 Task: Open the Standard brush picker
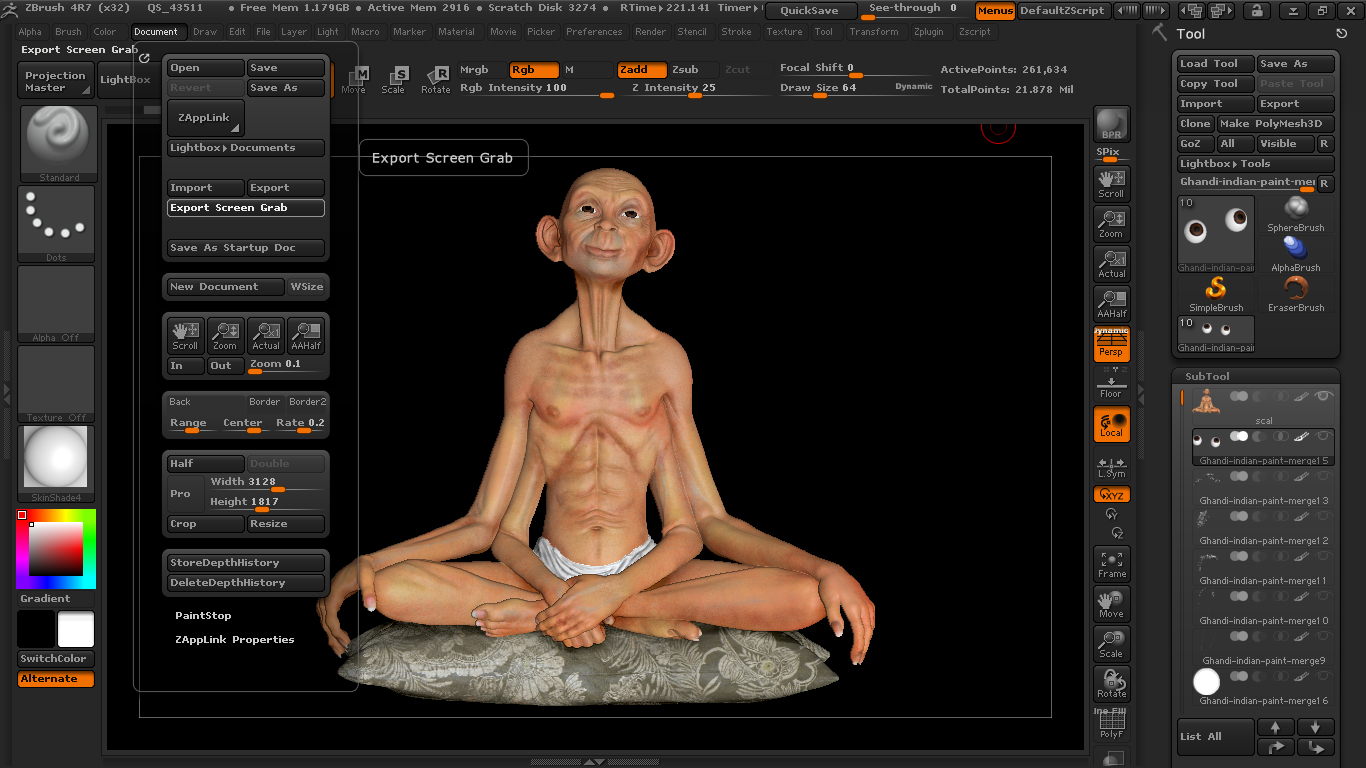[58, 144]
